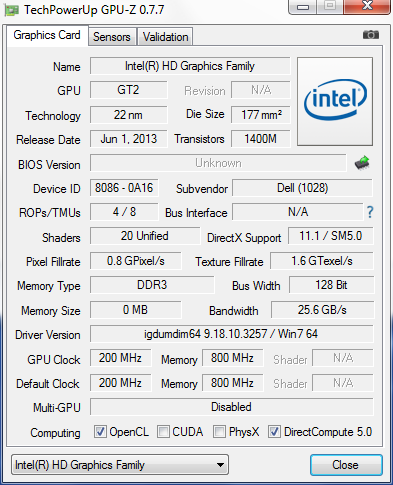Toggle the CUDA checkbox
Screen dimensions: 393x485
(163, 432)
